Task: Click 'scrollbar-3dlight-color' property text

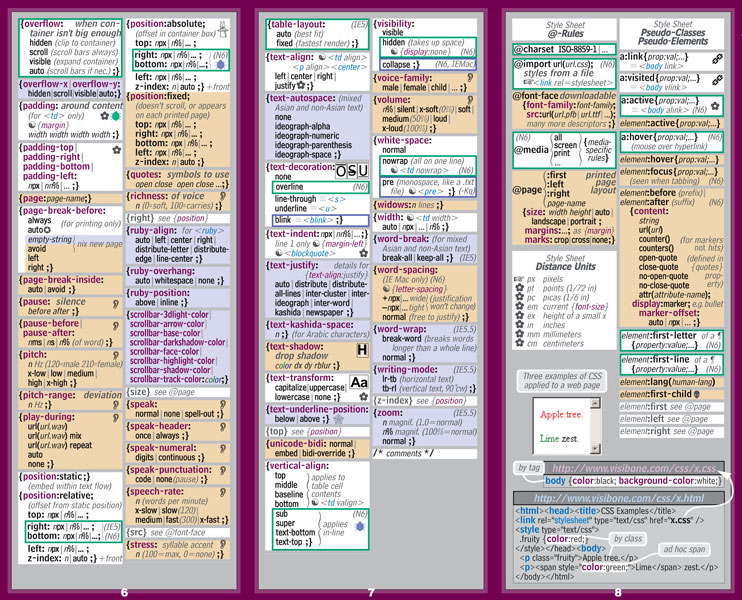Action: click(x=169, y=315)
